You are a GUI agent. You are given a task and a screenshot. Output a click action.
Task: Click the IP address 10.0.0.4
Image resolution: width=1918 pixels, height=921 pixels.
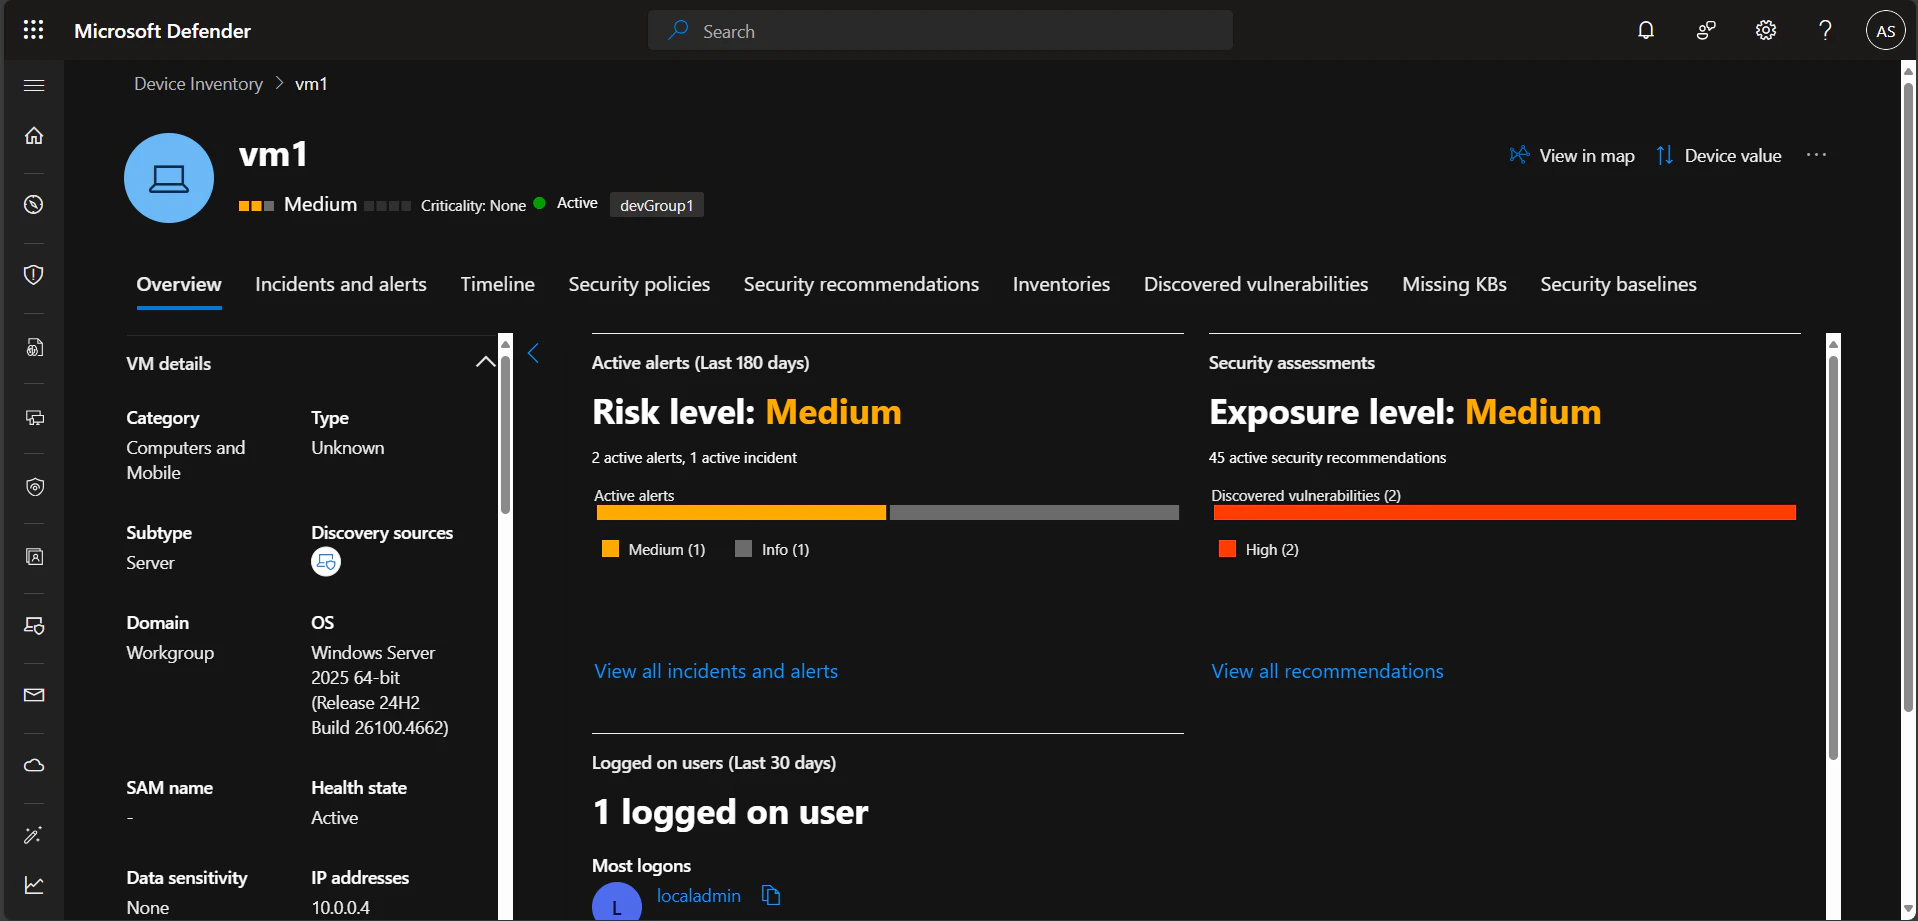point(341,907)
